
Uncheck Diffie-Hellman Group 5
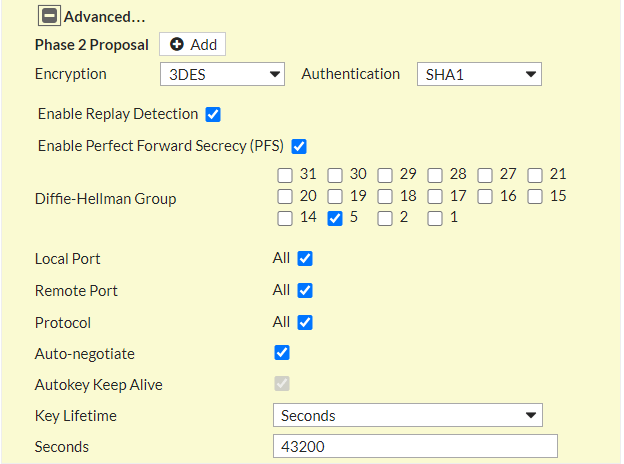[335, 218]
